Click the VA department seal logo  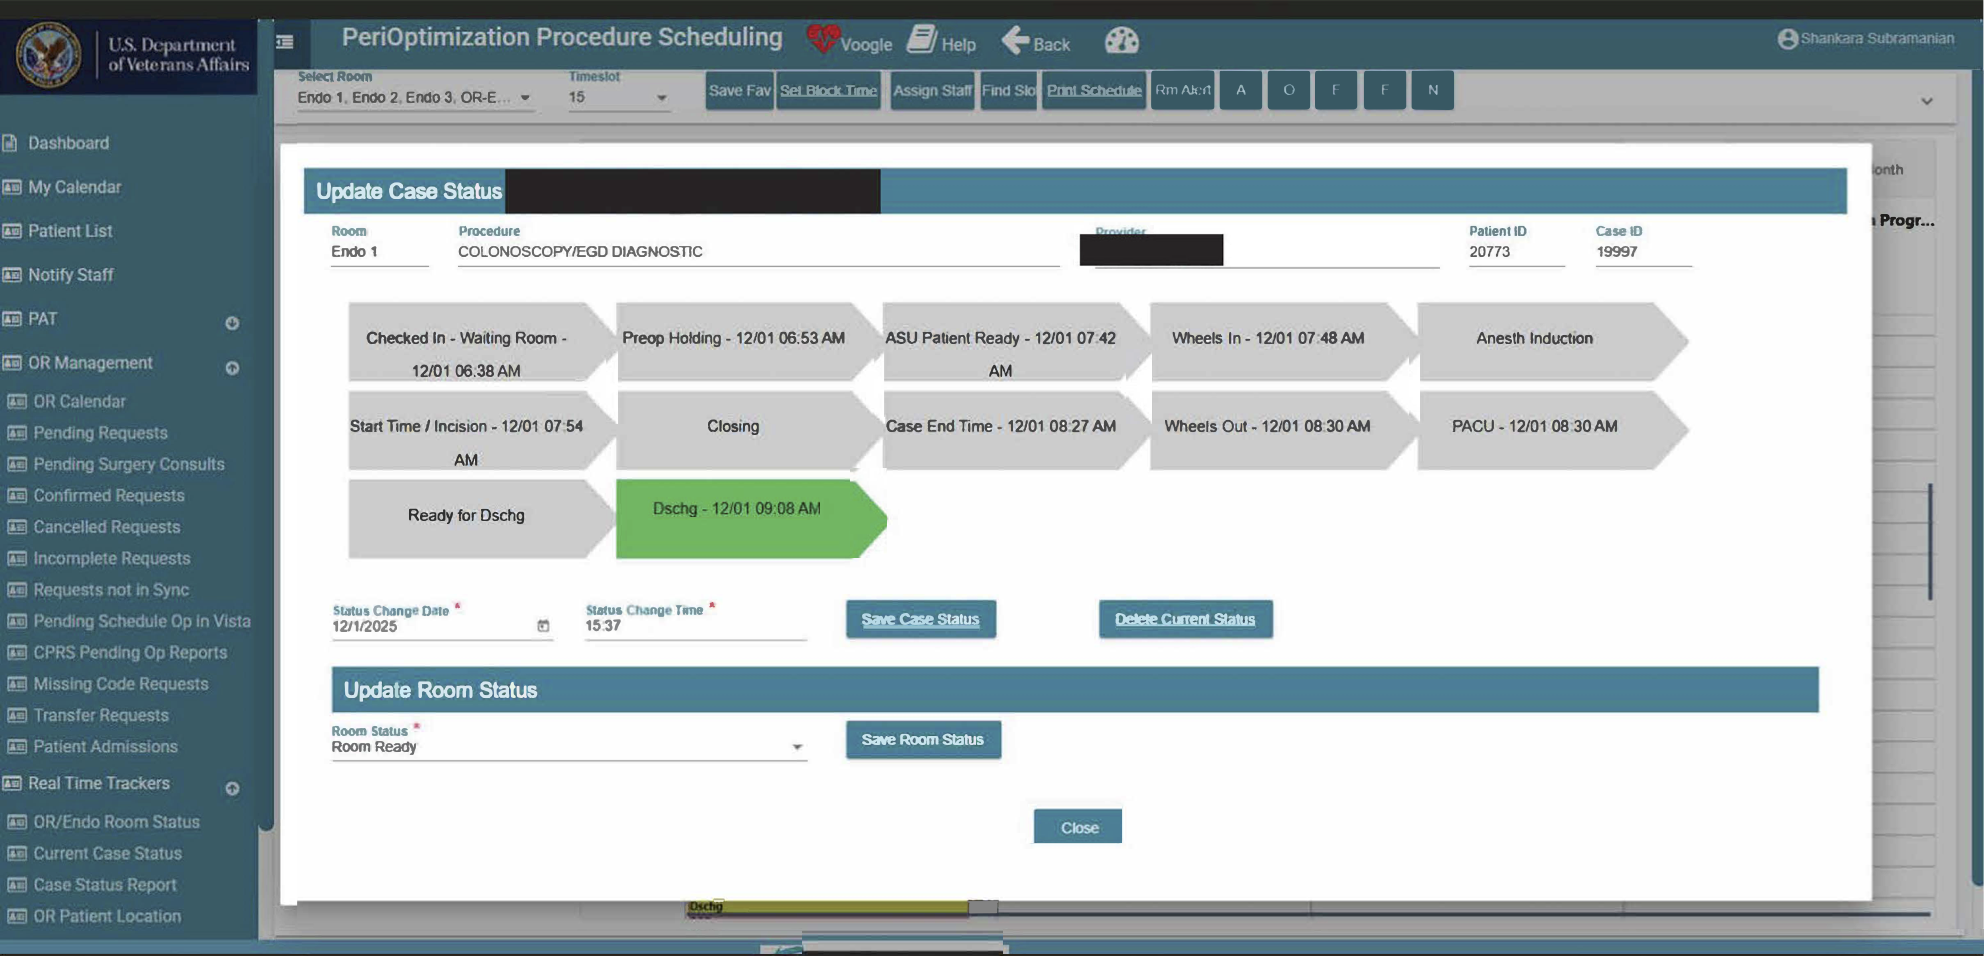[x=48, y=54]
